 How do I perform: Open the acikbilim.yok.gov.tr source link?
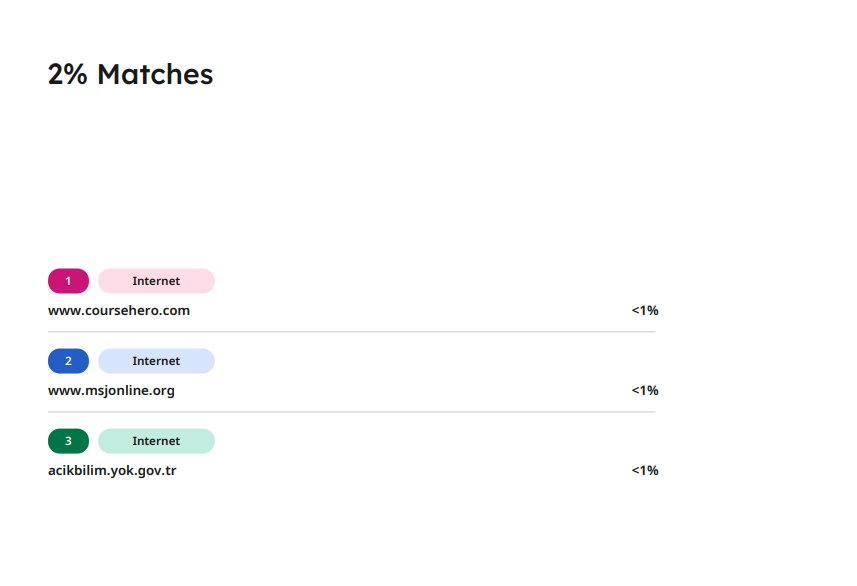coord(112,471)
